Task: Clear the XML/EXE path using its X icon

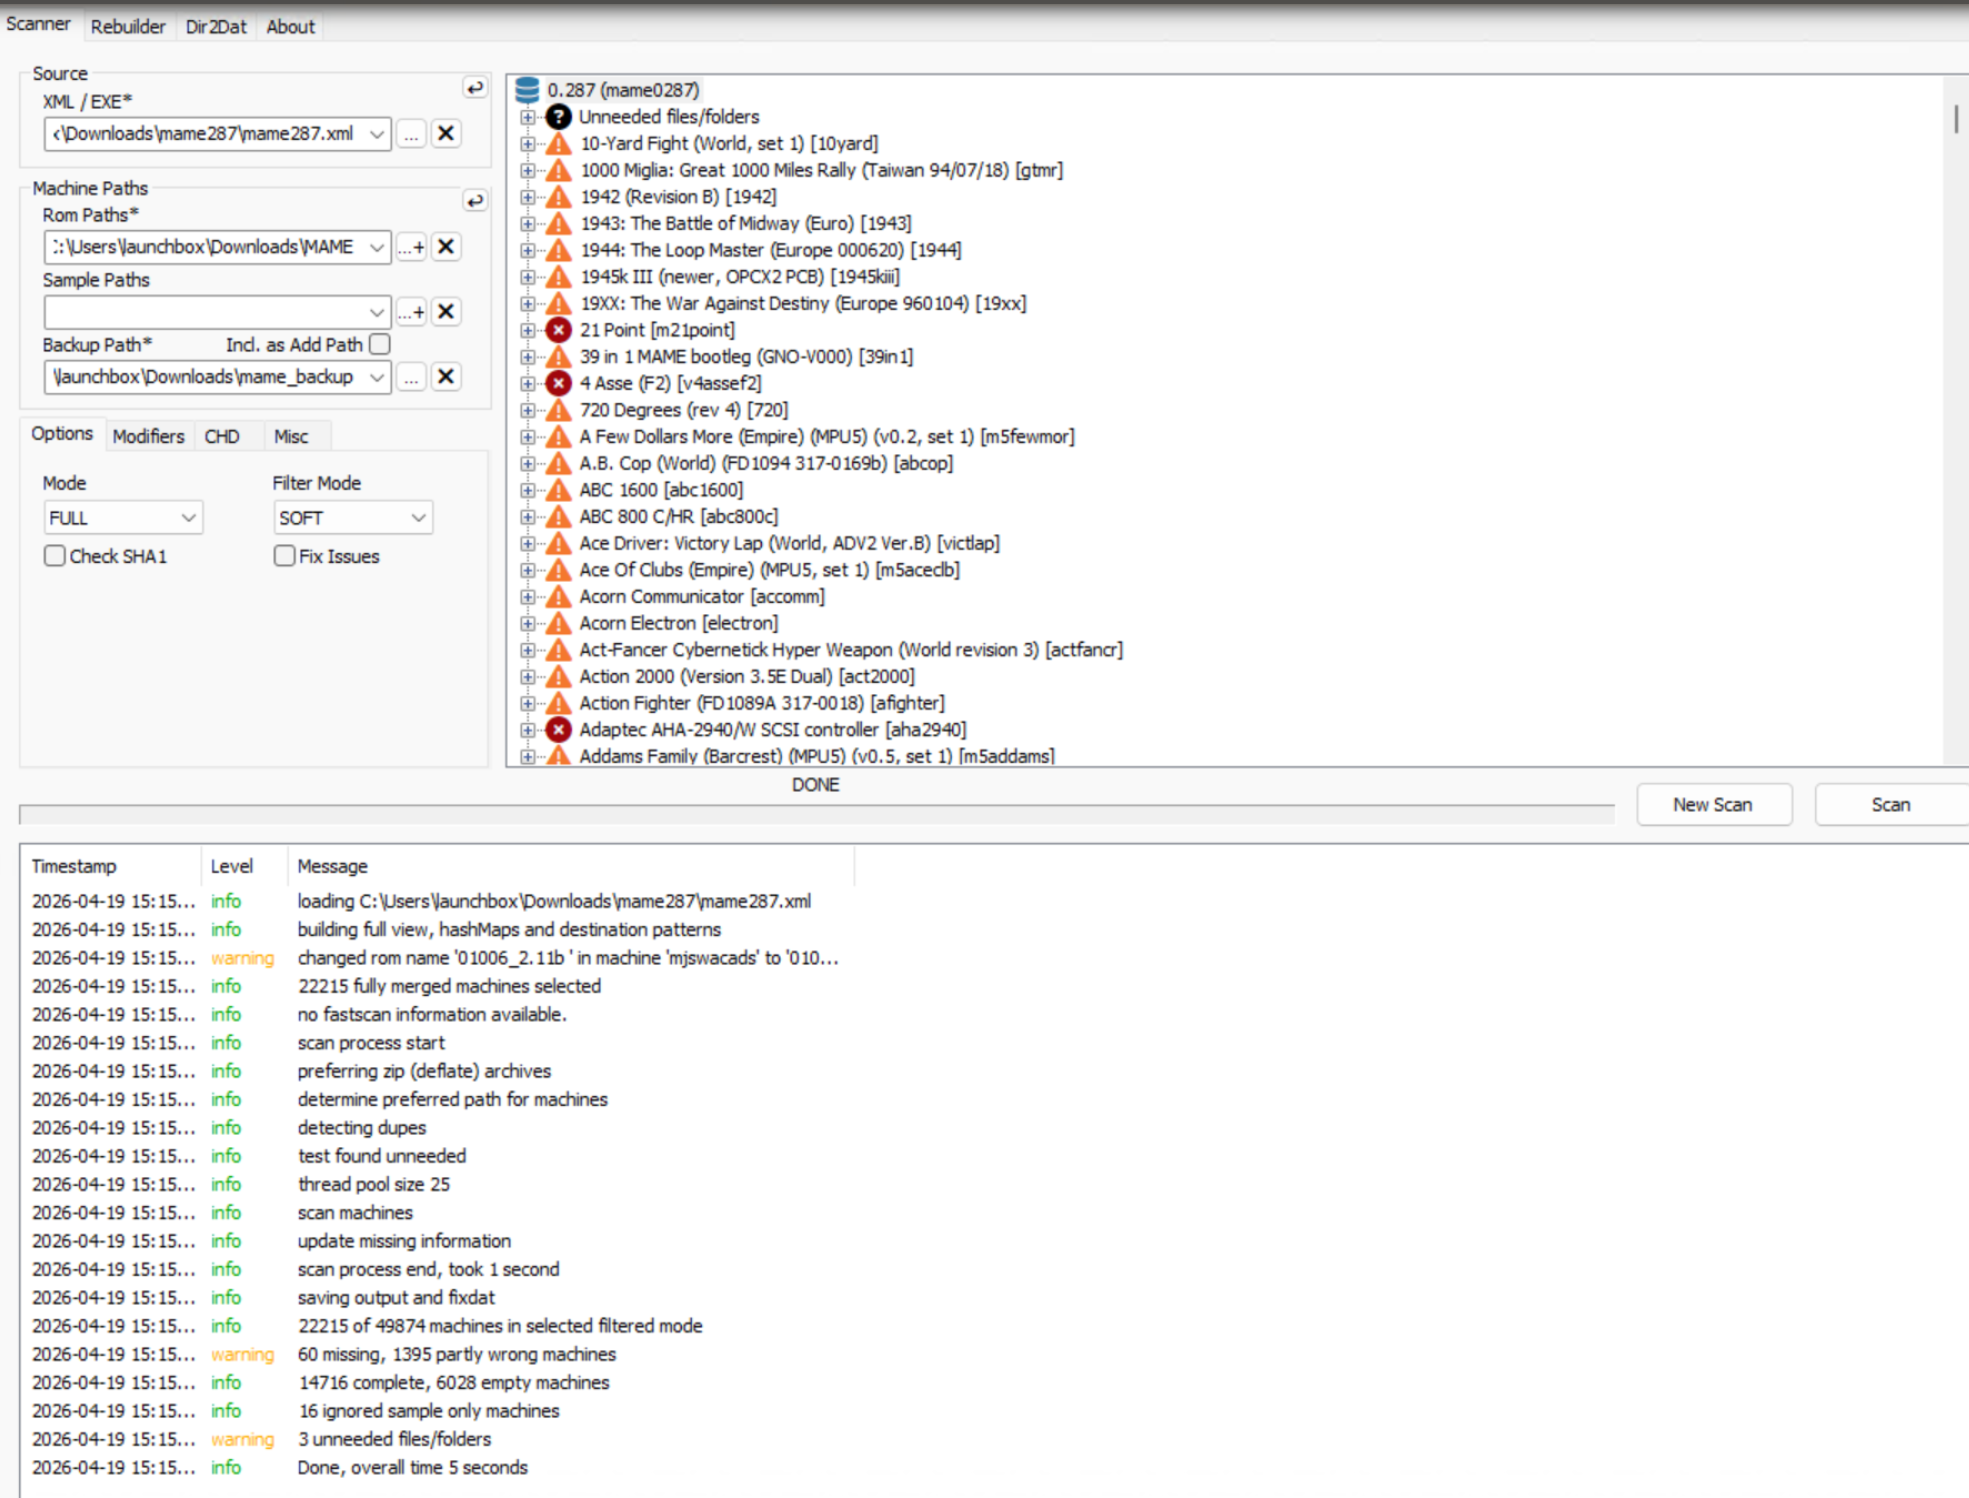Action: pos(446,133)
